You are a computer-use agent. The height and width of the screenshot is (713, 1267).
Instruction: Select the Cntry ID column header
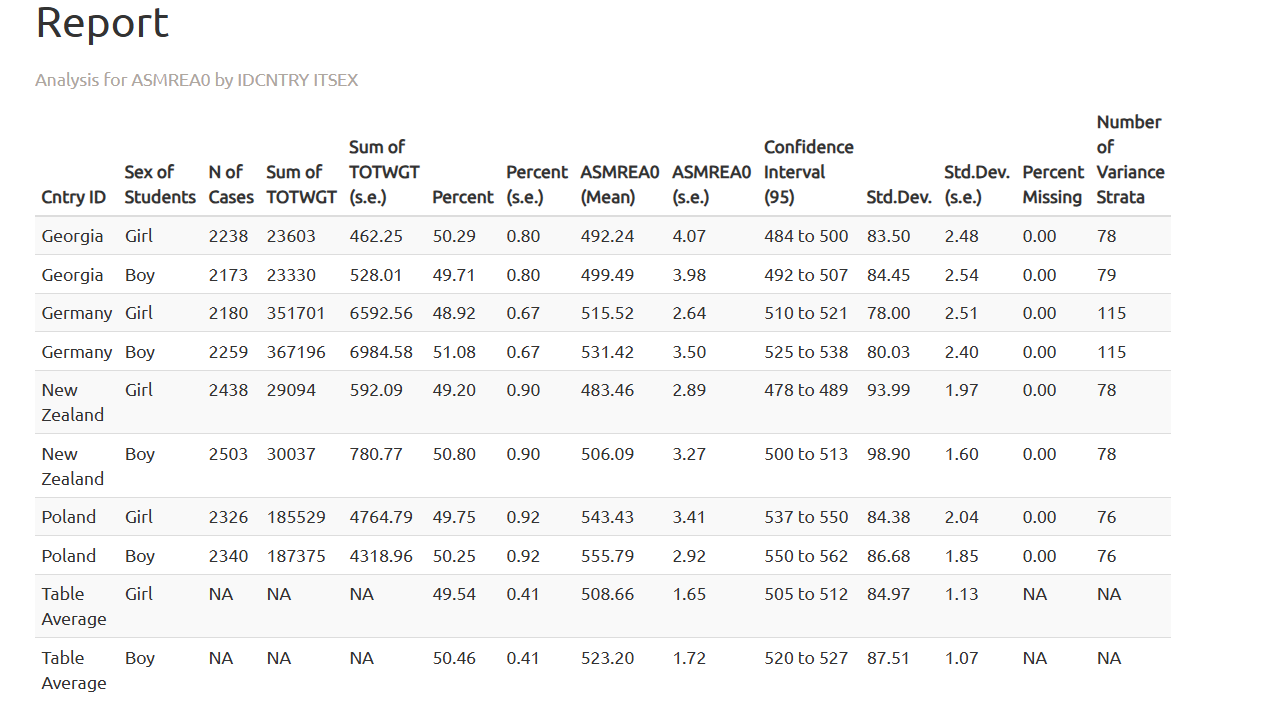click(73, 197)
